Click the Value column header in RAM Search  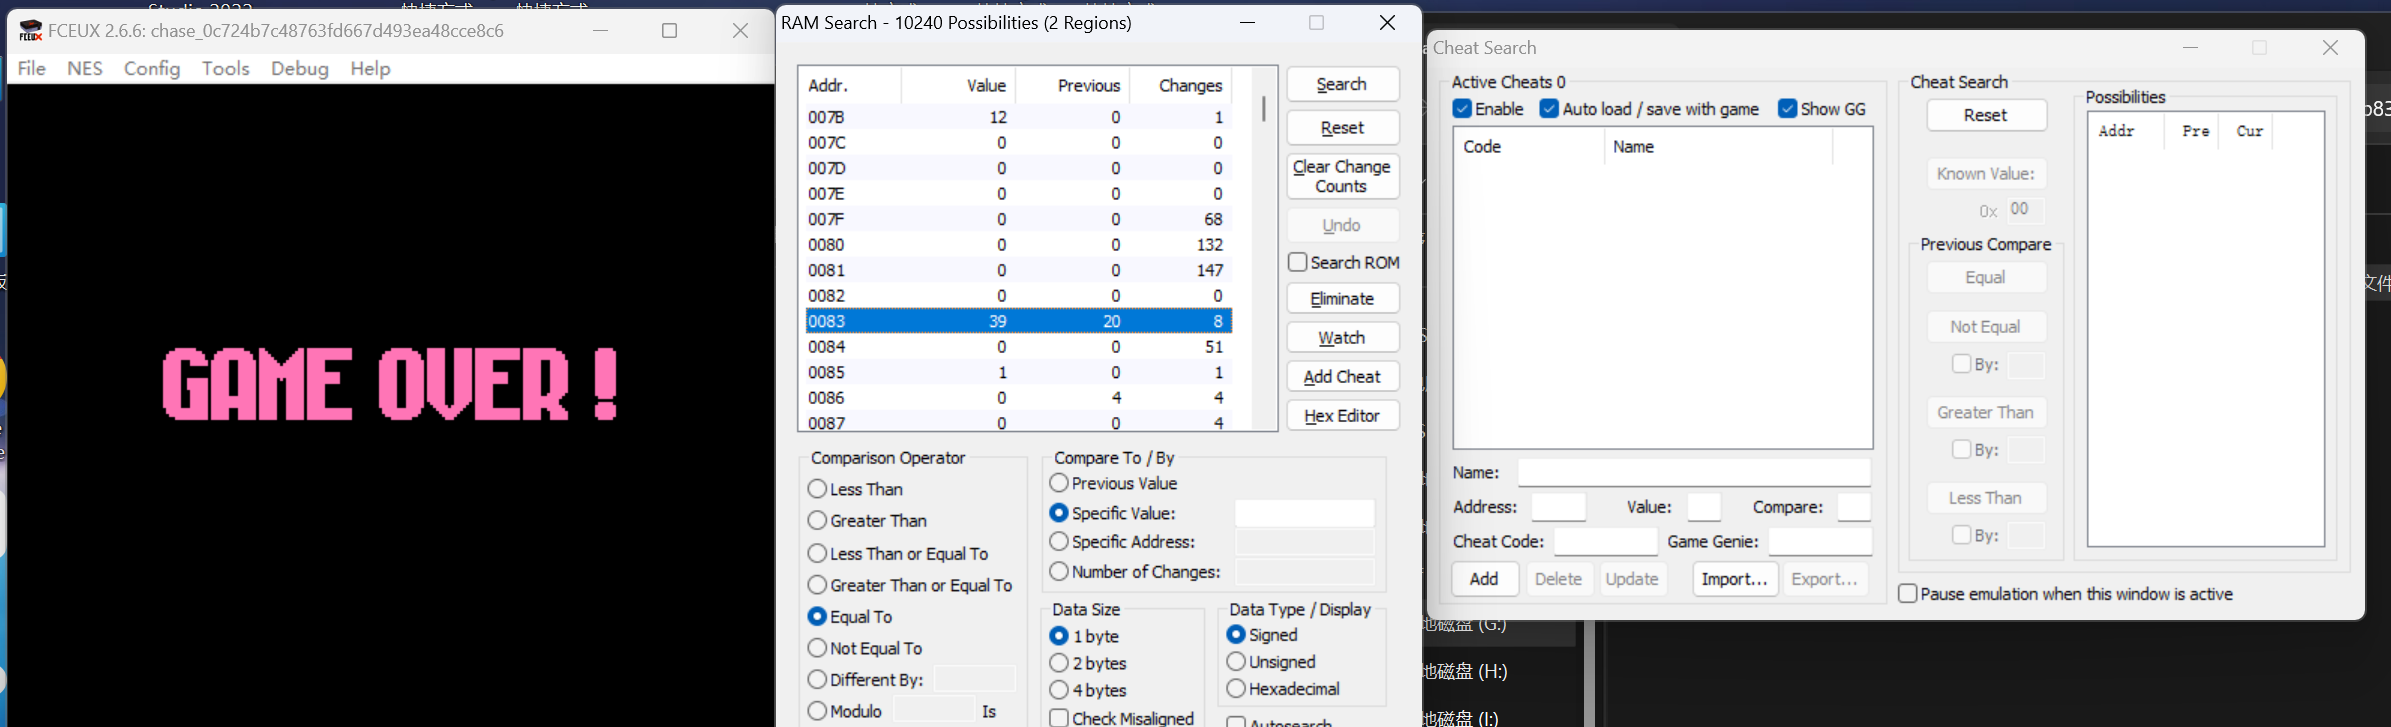[x=958, y=86]
